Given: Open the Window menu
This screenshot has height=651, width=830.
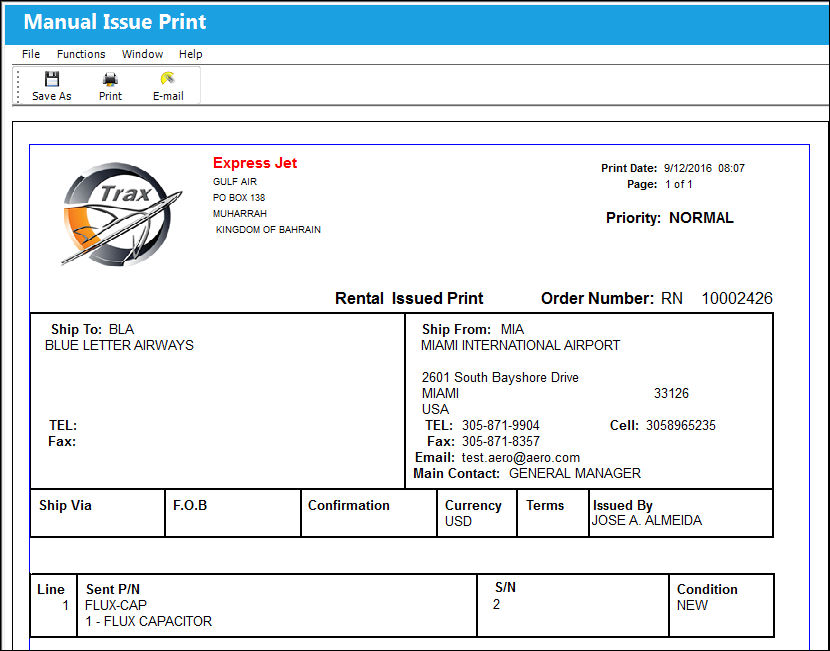Looking at the screenshot, I should [142, 54].
